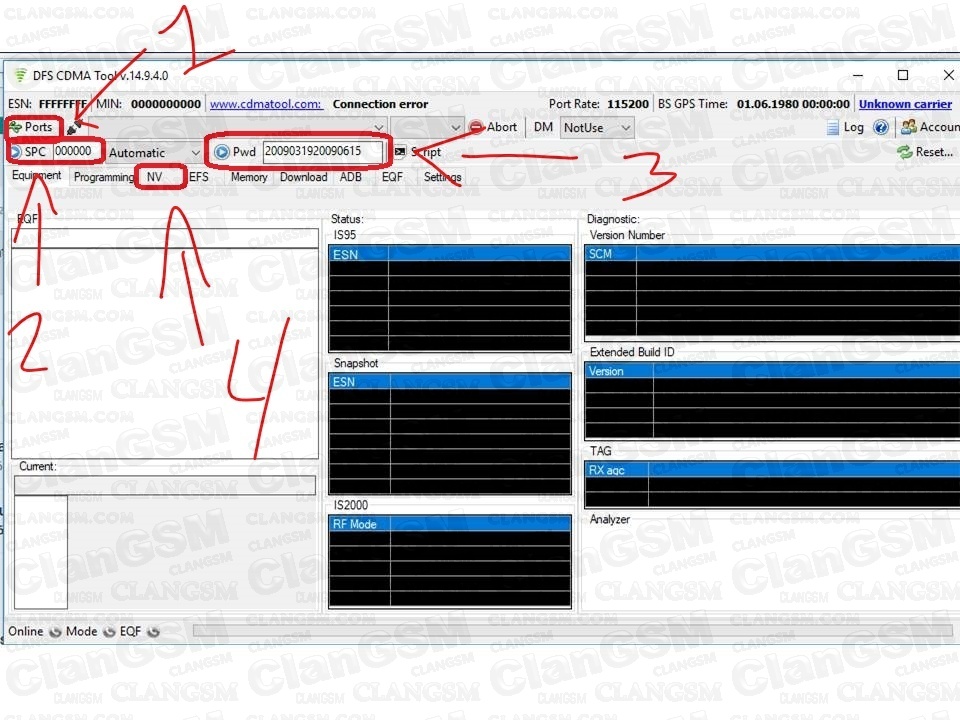Open the NV tab
Image resolution: width=960 pixels, height=720 pixels.
[x=155, y=177]
